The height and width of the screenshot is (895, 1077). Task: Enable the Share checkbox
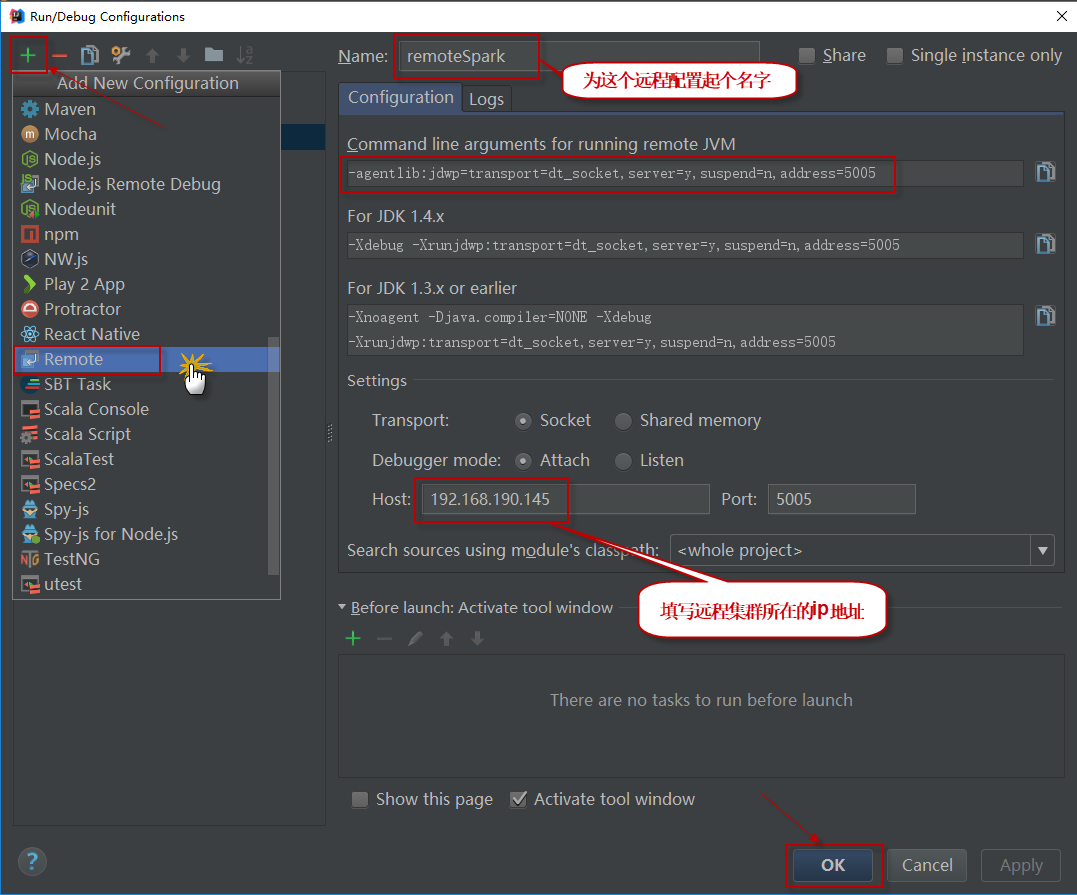(x=807, y=56)
